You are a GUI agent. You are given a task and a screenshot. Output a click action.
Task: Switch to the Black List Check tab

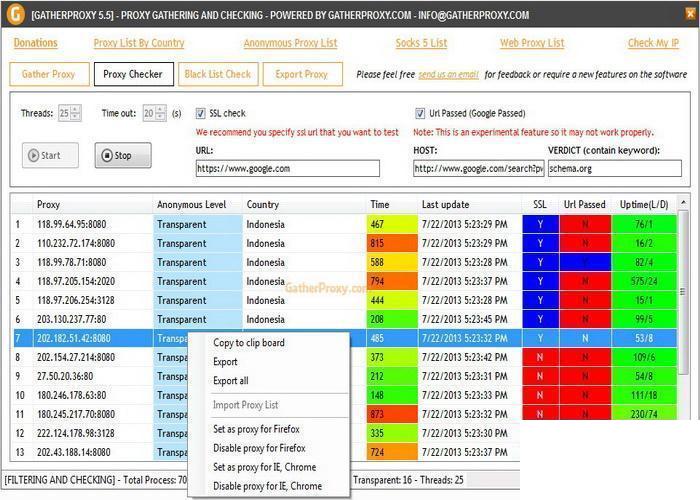pyautogui.click(x=218, y=74)
